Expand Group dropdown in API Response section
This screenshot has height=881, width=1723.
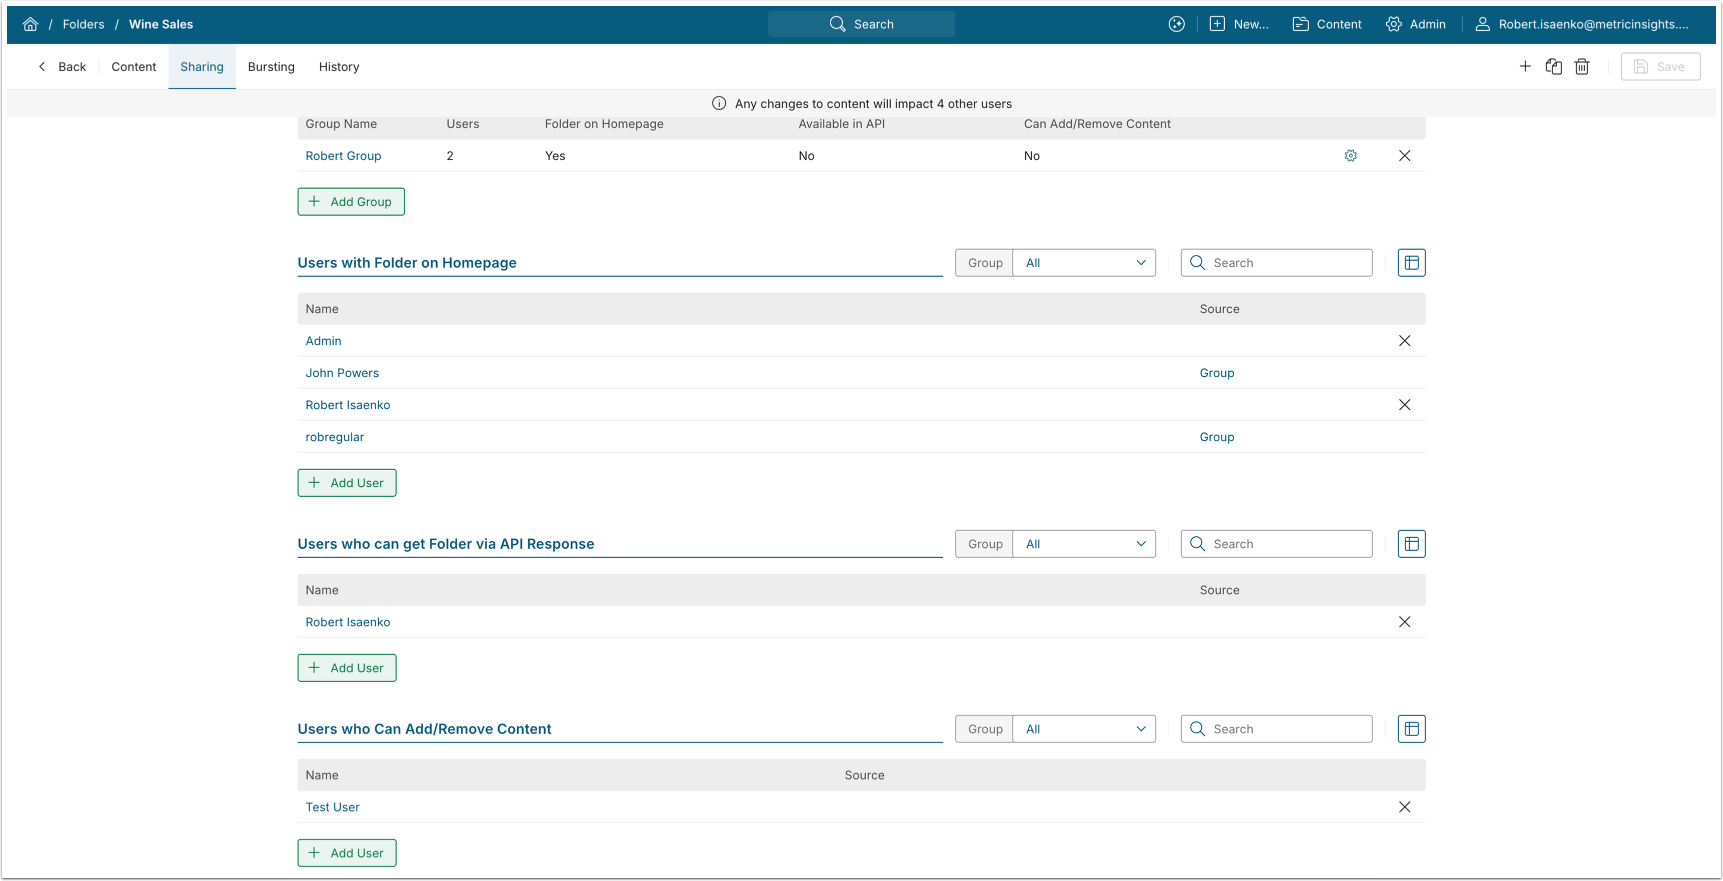[x=1084, y=544]
